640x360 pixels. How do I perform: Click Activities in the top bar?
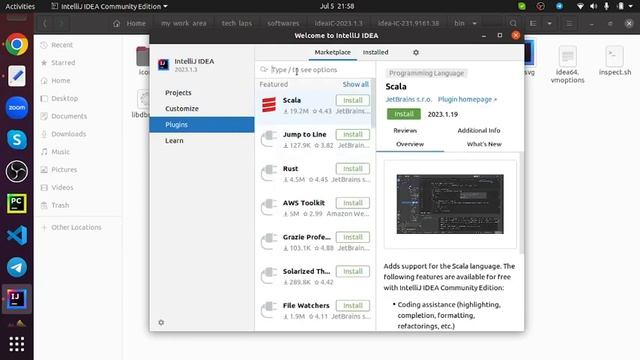point(20,7)
